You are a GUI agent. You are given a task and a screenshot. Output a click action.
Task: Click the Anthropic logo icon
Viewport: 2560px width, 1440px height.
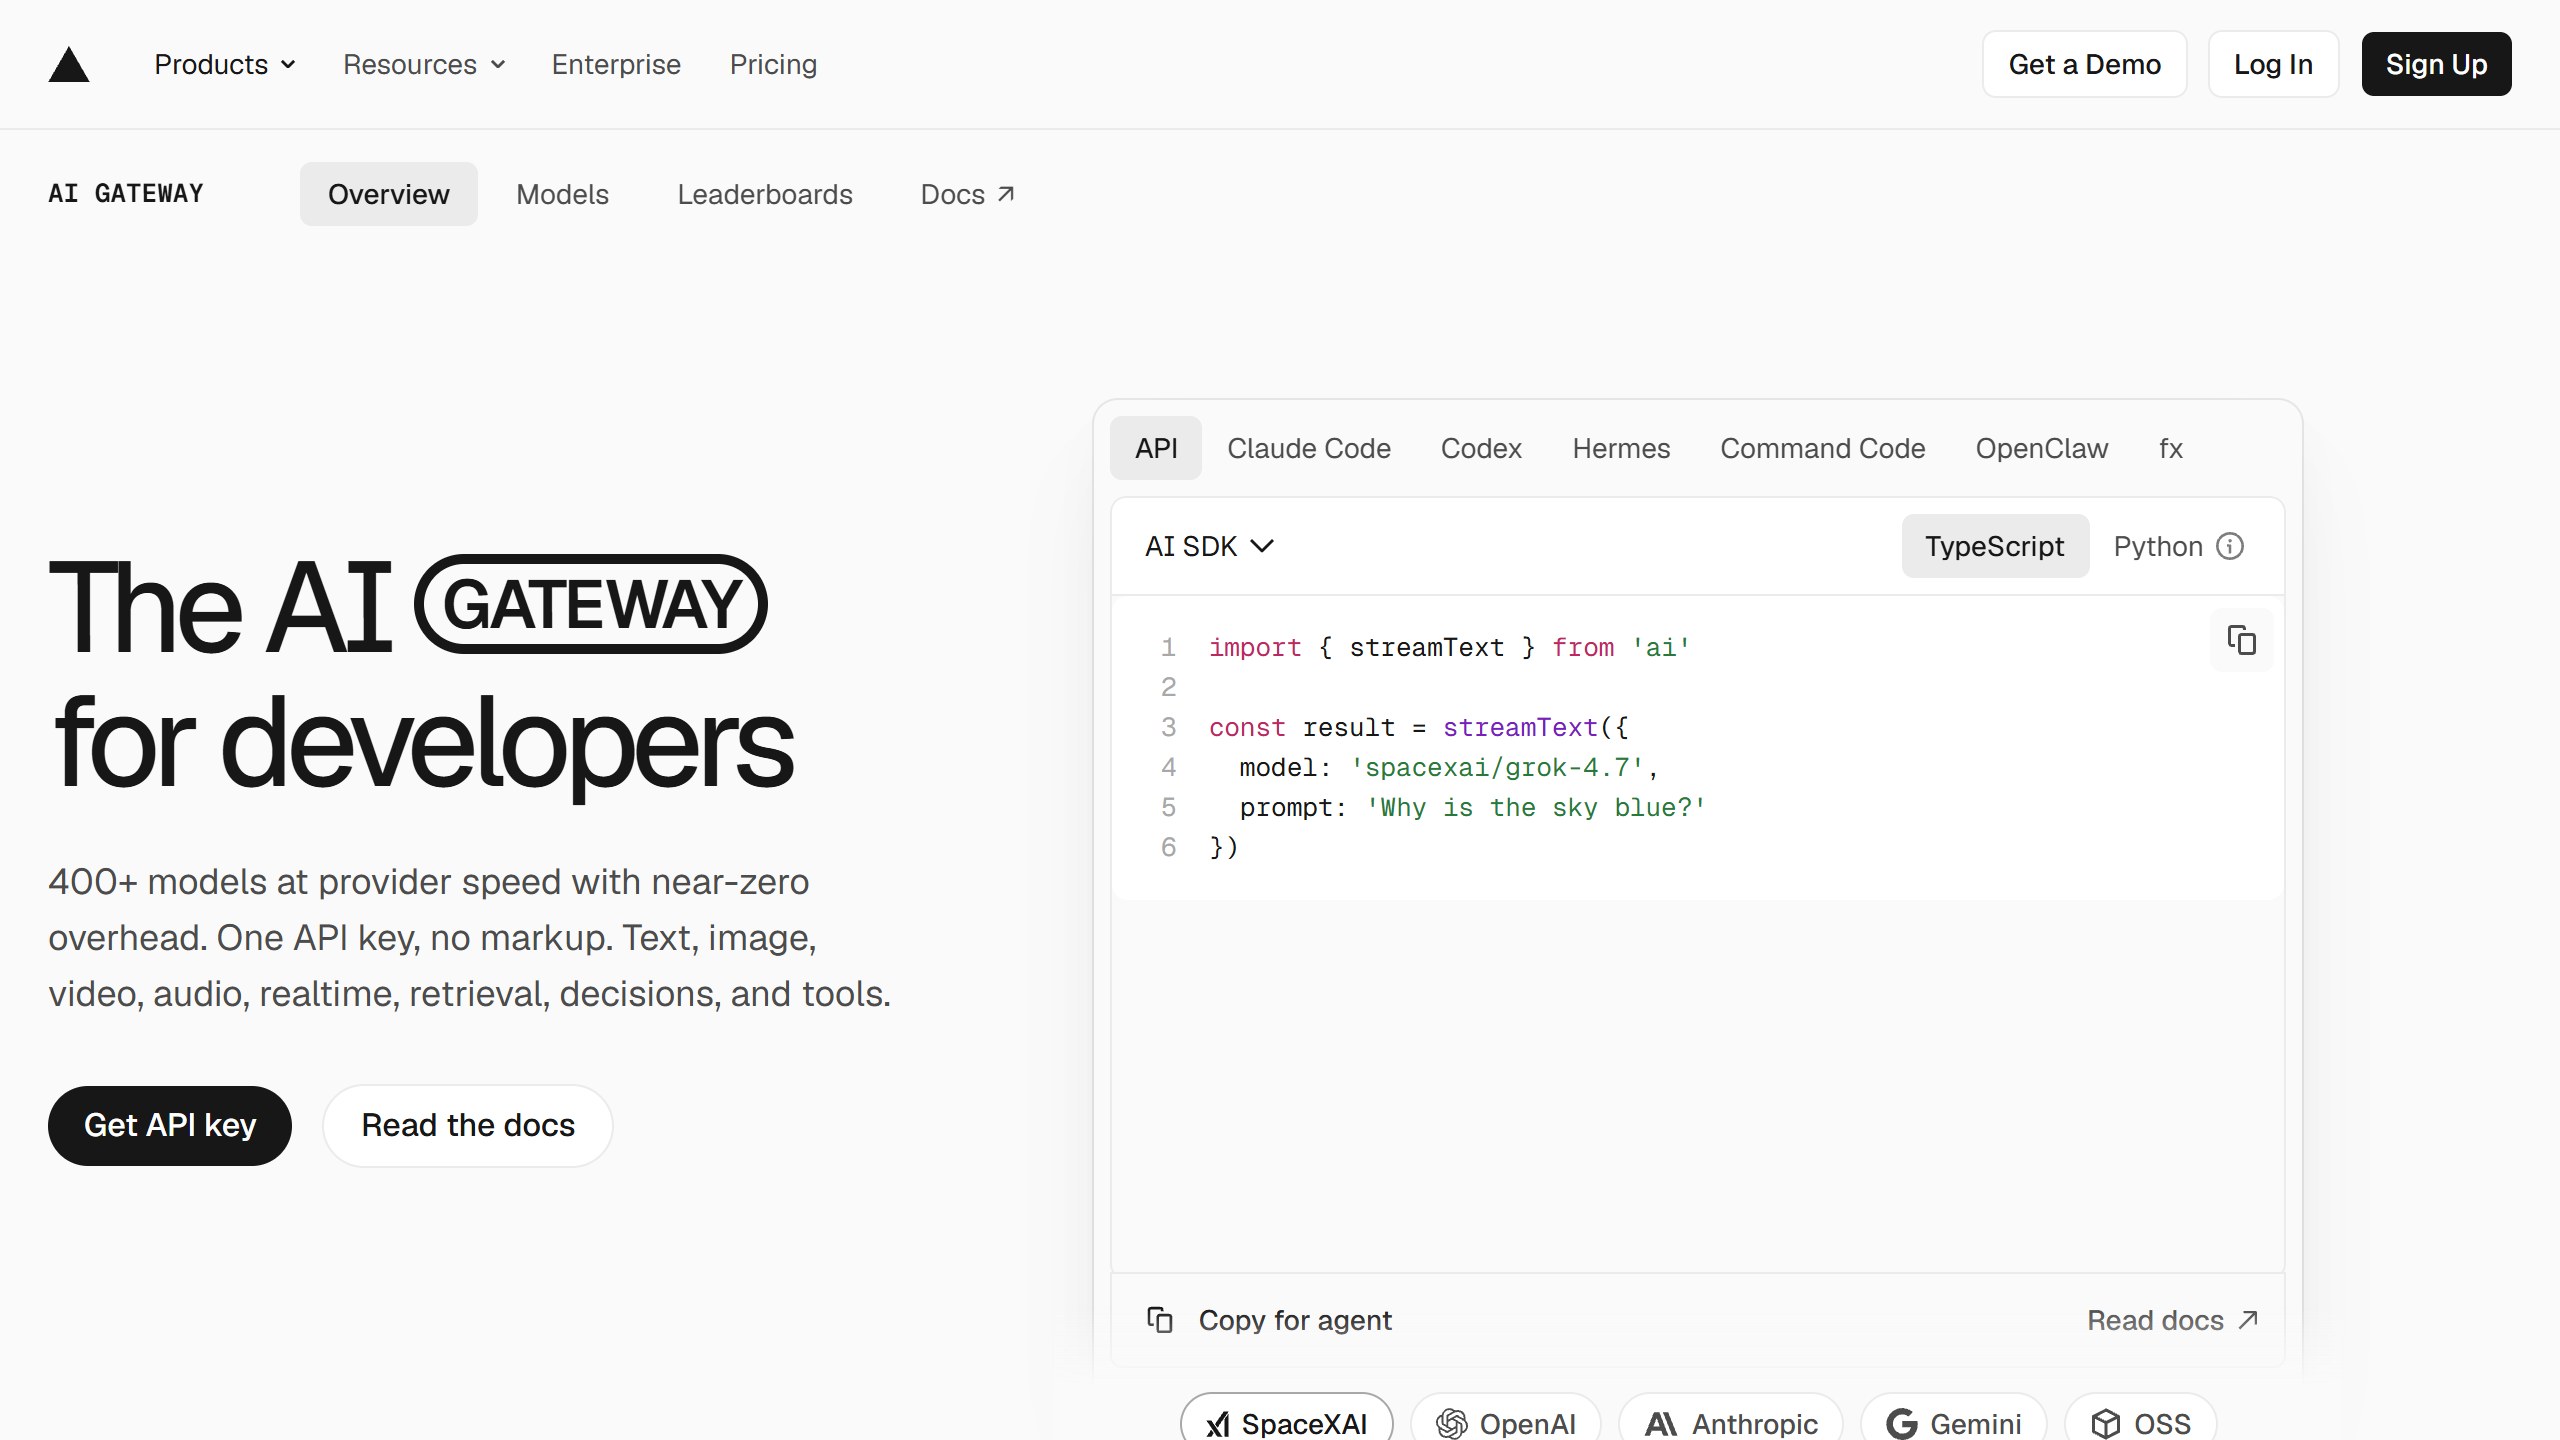[x=1661, y=1424]
